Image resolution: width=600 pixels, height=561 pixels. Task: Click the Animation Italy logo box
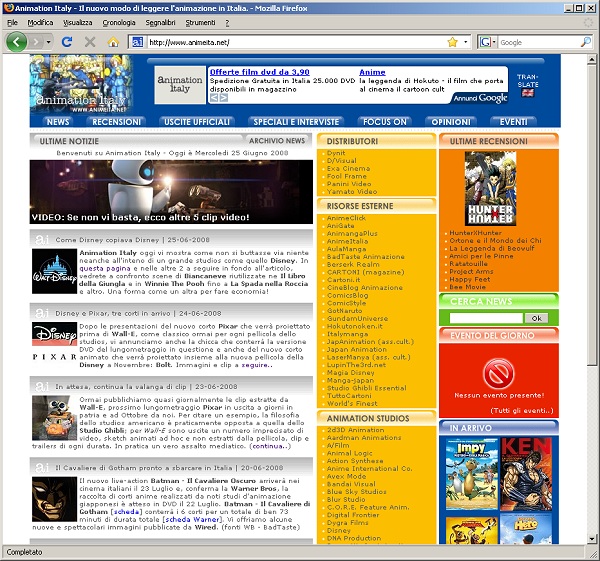tap(180, 85)
